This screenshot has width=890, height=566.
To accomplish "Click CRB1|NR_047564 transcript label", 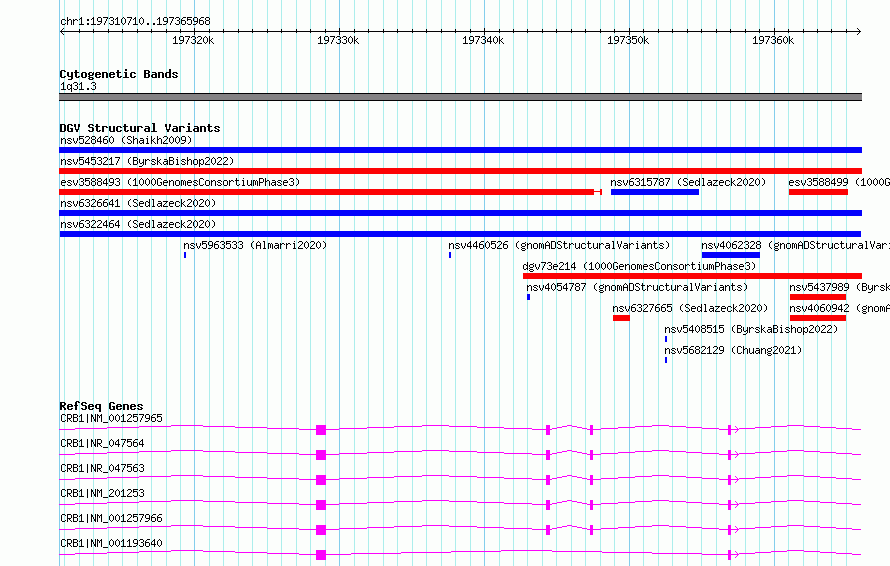I will coord(102,443).
